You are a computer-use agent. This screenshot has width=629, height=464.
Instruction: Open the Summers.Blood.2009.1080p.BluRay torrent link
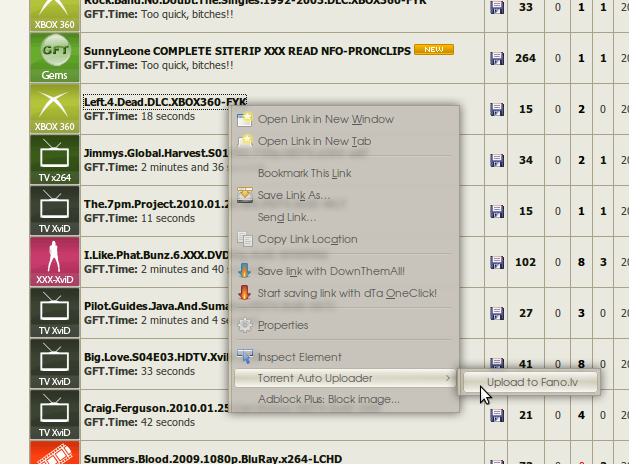click(213, 459)
